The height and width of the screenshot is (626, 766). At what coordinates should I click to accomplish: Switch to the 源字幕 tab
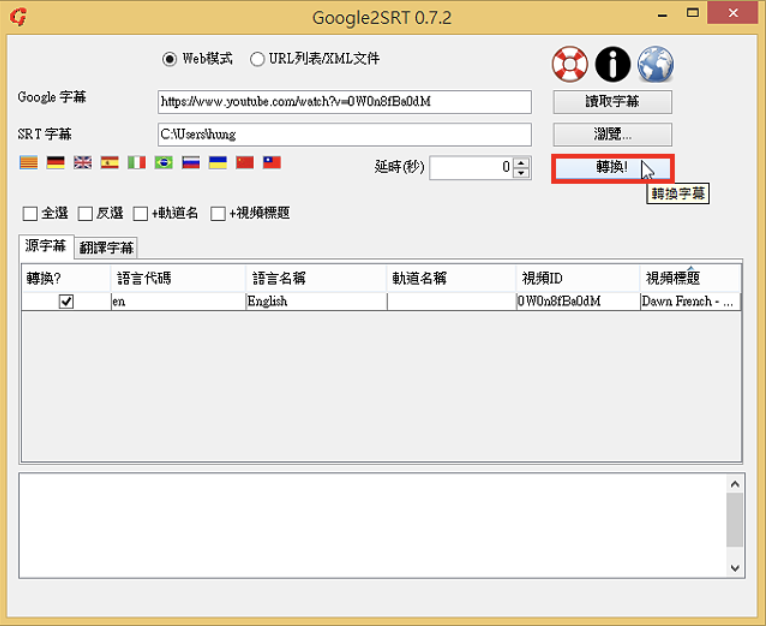click(x=46, y=246)
